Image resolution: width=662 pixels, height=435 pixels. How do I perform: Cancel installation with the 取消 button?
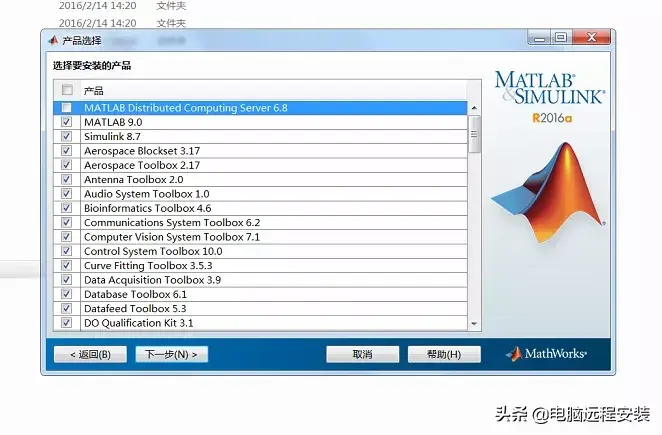[x=362, y=354]
